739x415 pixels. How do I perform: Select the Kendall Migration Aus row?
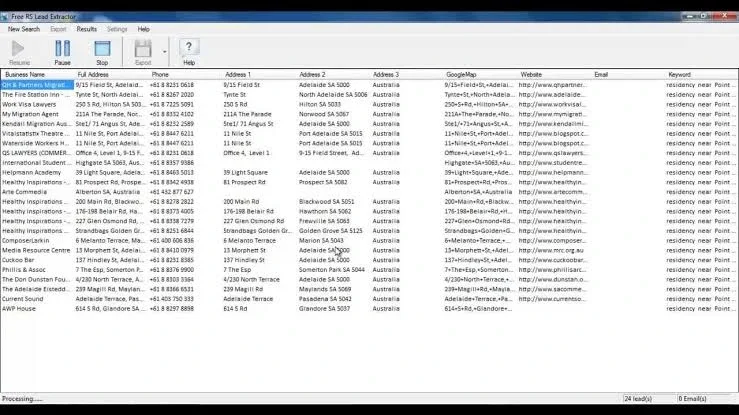pos(369,124)
